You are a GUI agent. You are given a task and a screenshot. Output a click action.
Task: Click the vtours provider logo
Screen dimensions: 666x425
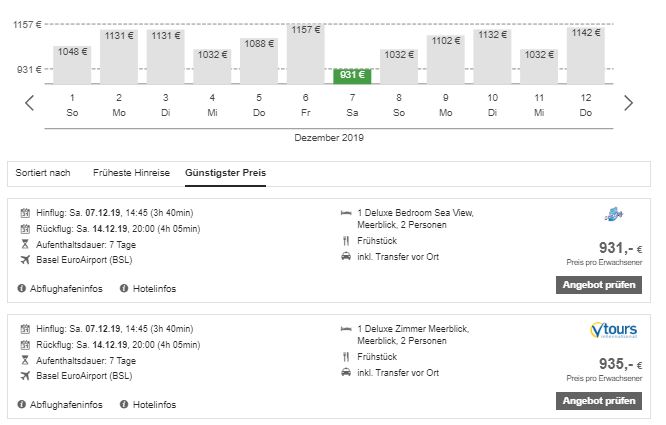coord(614,332)
